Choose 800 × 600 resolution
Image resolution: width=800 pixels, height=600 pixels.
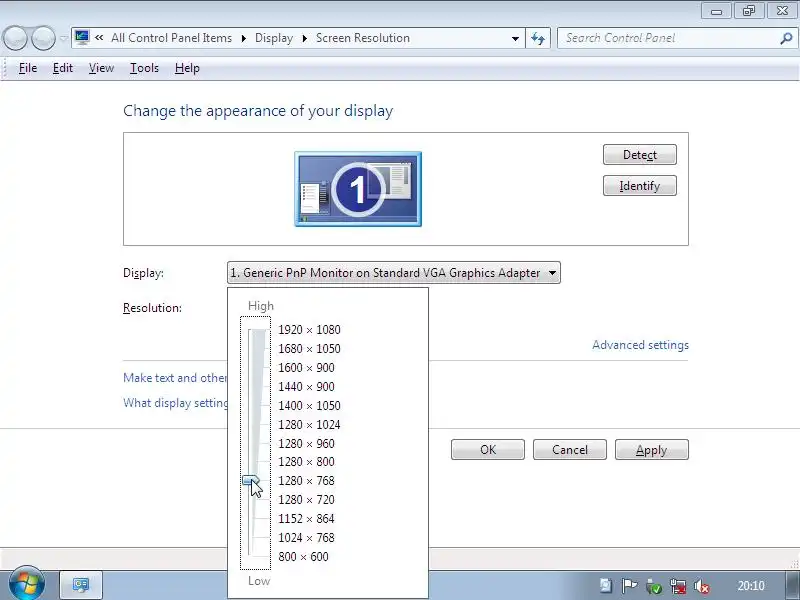coord(303,556)
